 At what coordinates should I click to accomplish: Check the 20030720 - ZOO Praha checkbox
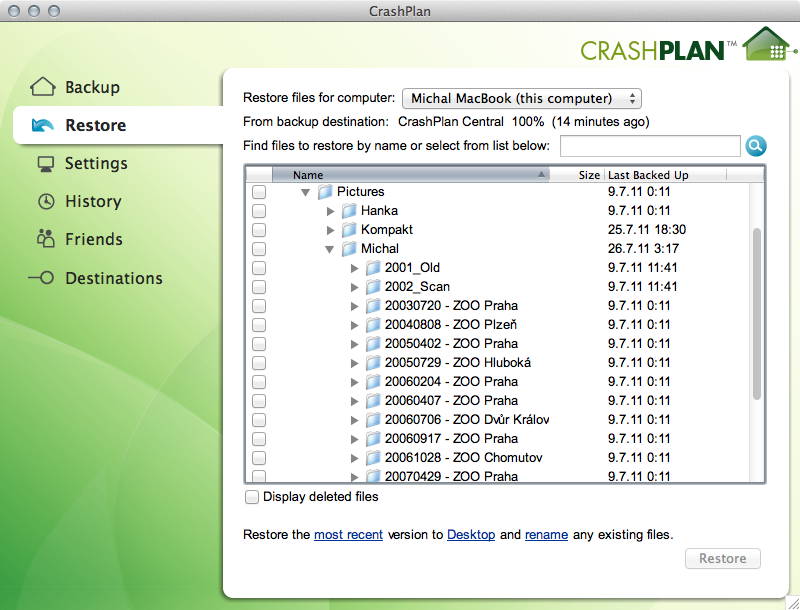[259, 306]
